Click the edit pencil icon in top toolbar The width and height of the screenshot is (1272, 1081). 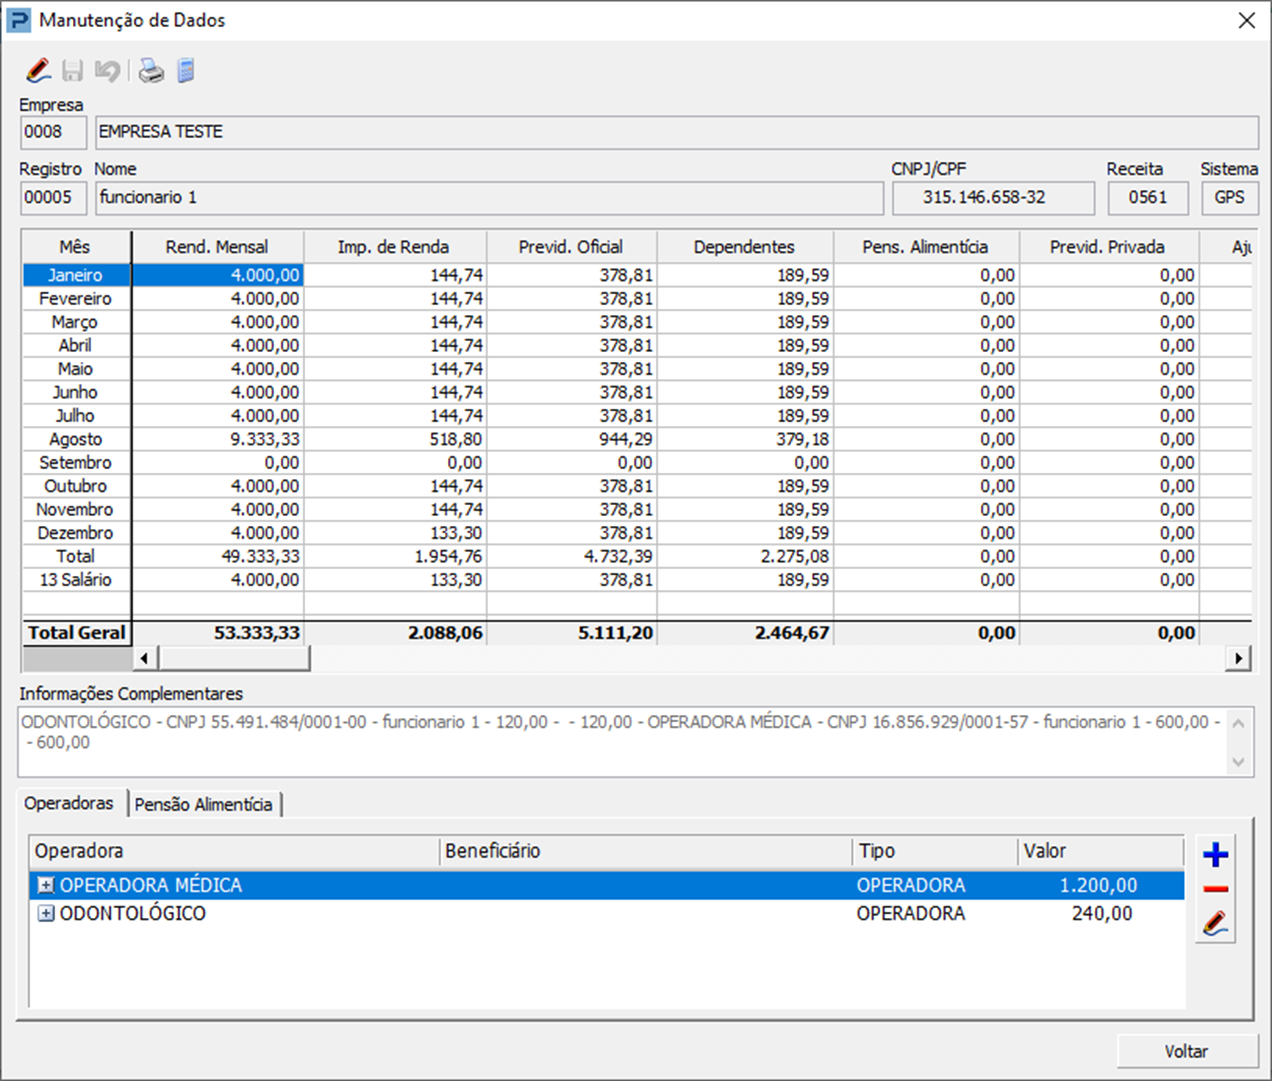(38, 71)
